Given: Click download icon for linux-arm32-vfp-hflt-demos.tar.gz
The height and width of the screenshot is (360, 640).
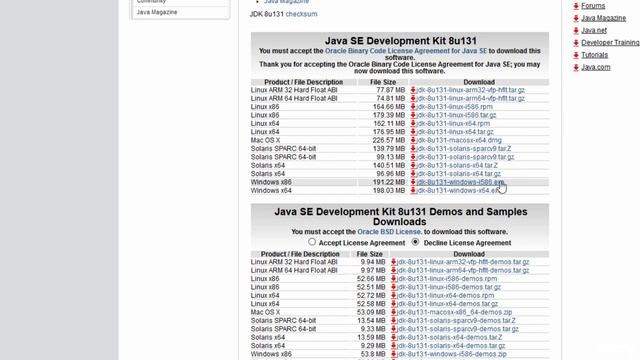Looking at the screenshot, I should (x=393, y=262).
